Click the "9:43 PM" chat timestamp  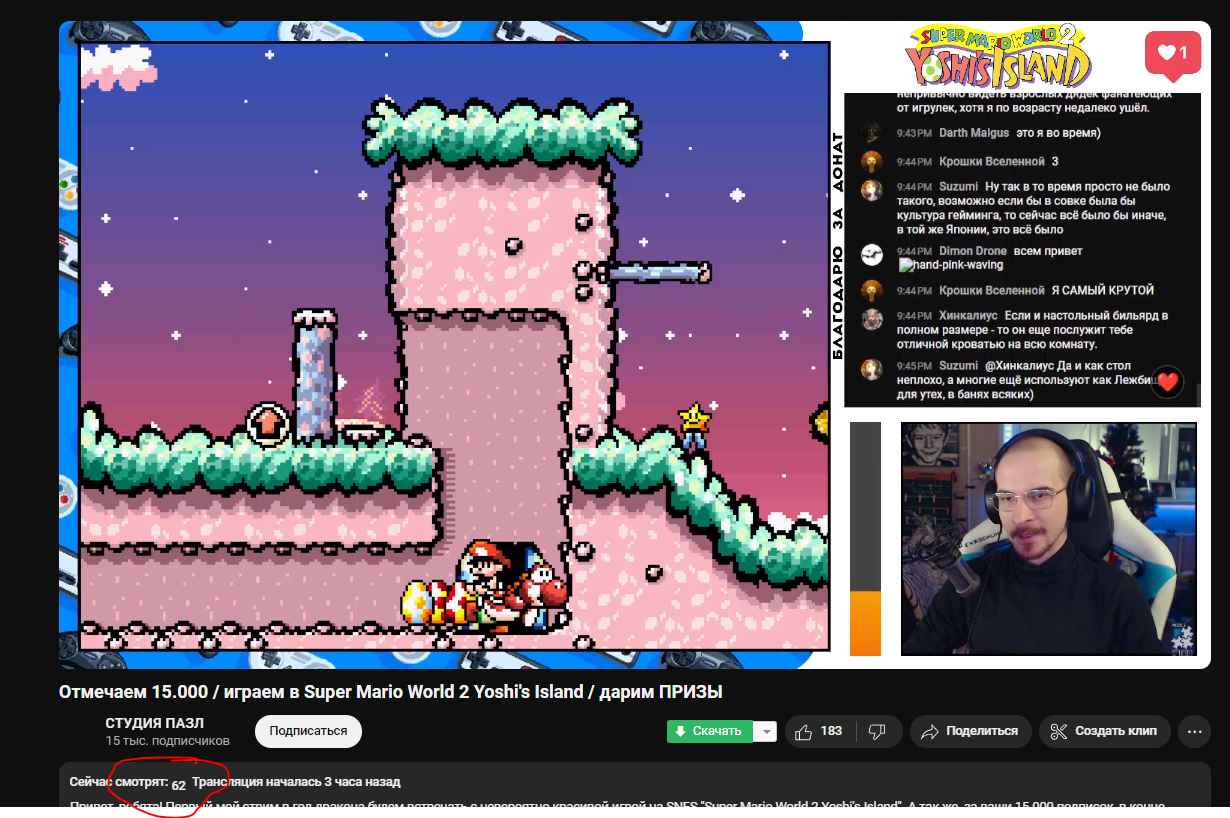[914, 133]
